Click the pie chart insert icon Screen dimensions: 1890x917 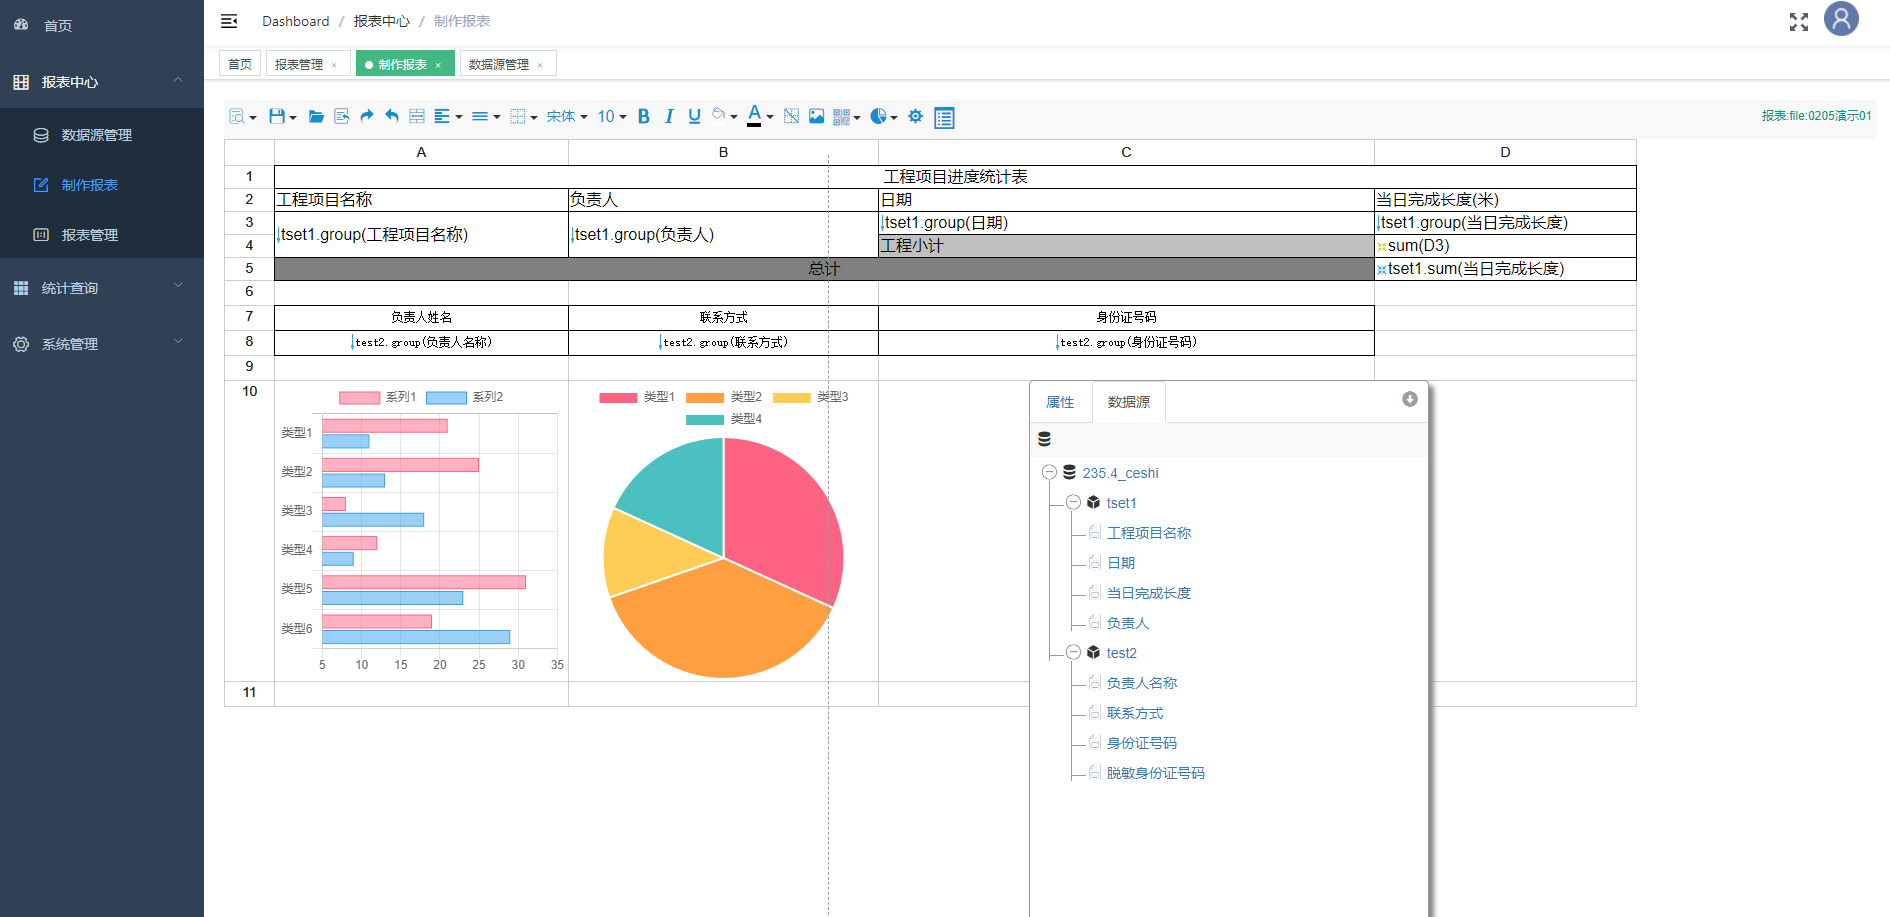879,117
